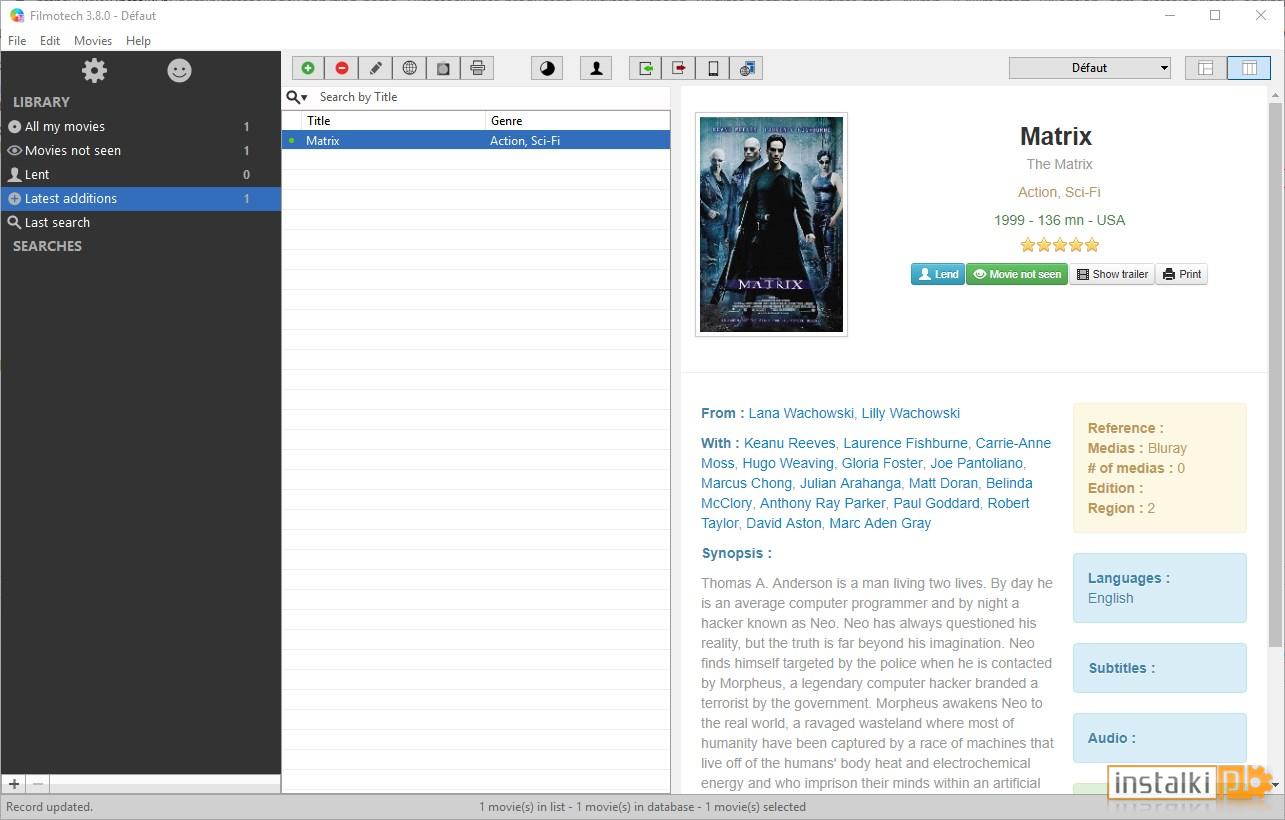Screen dimensions: 1285x820
Task: Click the import icon with green arrow
Action: click(x=646, y=68)
